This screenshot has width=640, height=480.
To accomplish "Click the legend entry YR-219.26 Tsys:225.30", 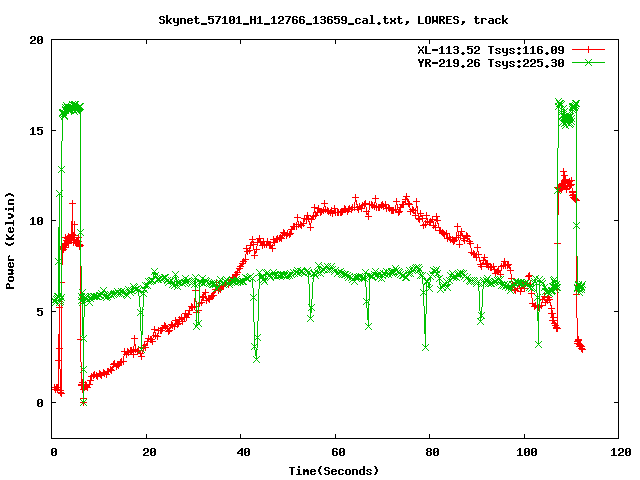I will pyautogui.click(x=491, y=63).
